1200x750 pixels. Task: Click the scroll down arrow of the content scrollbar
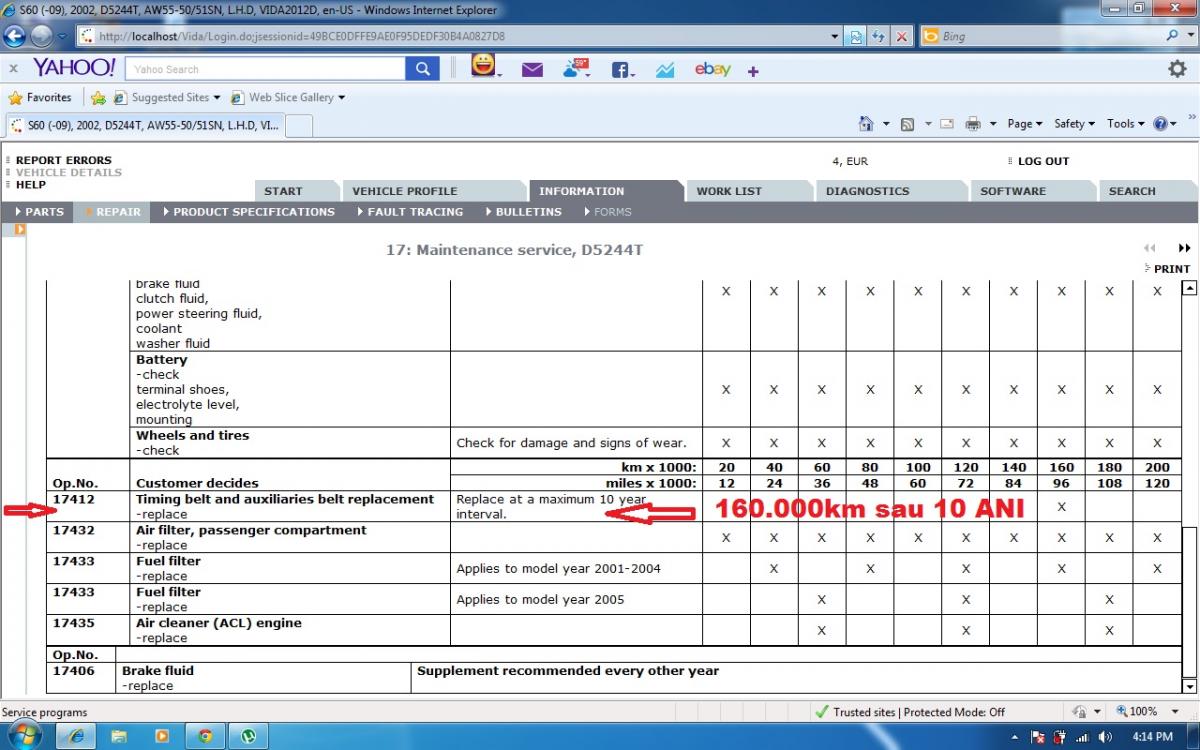[1189, 686]
